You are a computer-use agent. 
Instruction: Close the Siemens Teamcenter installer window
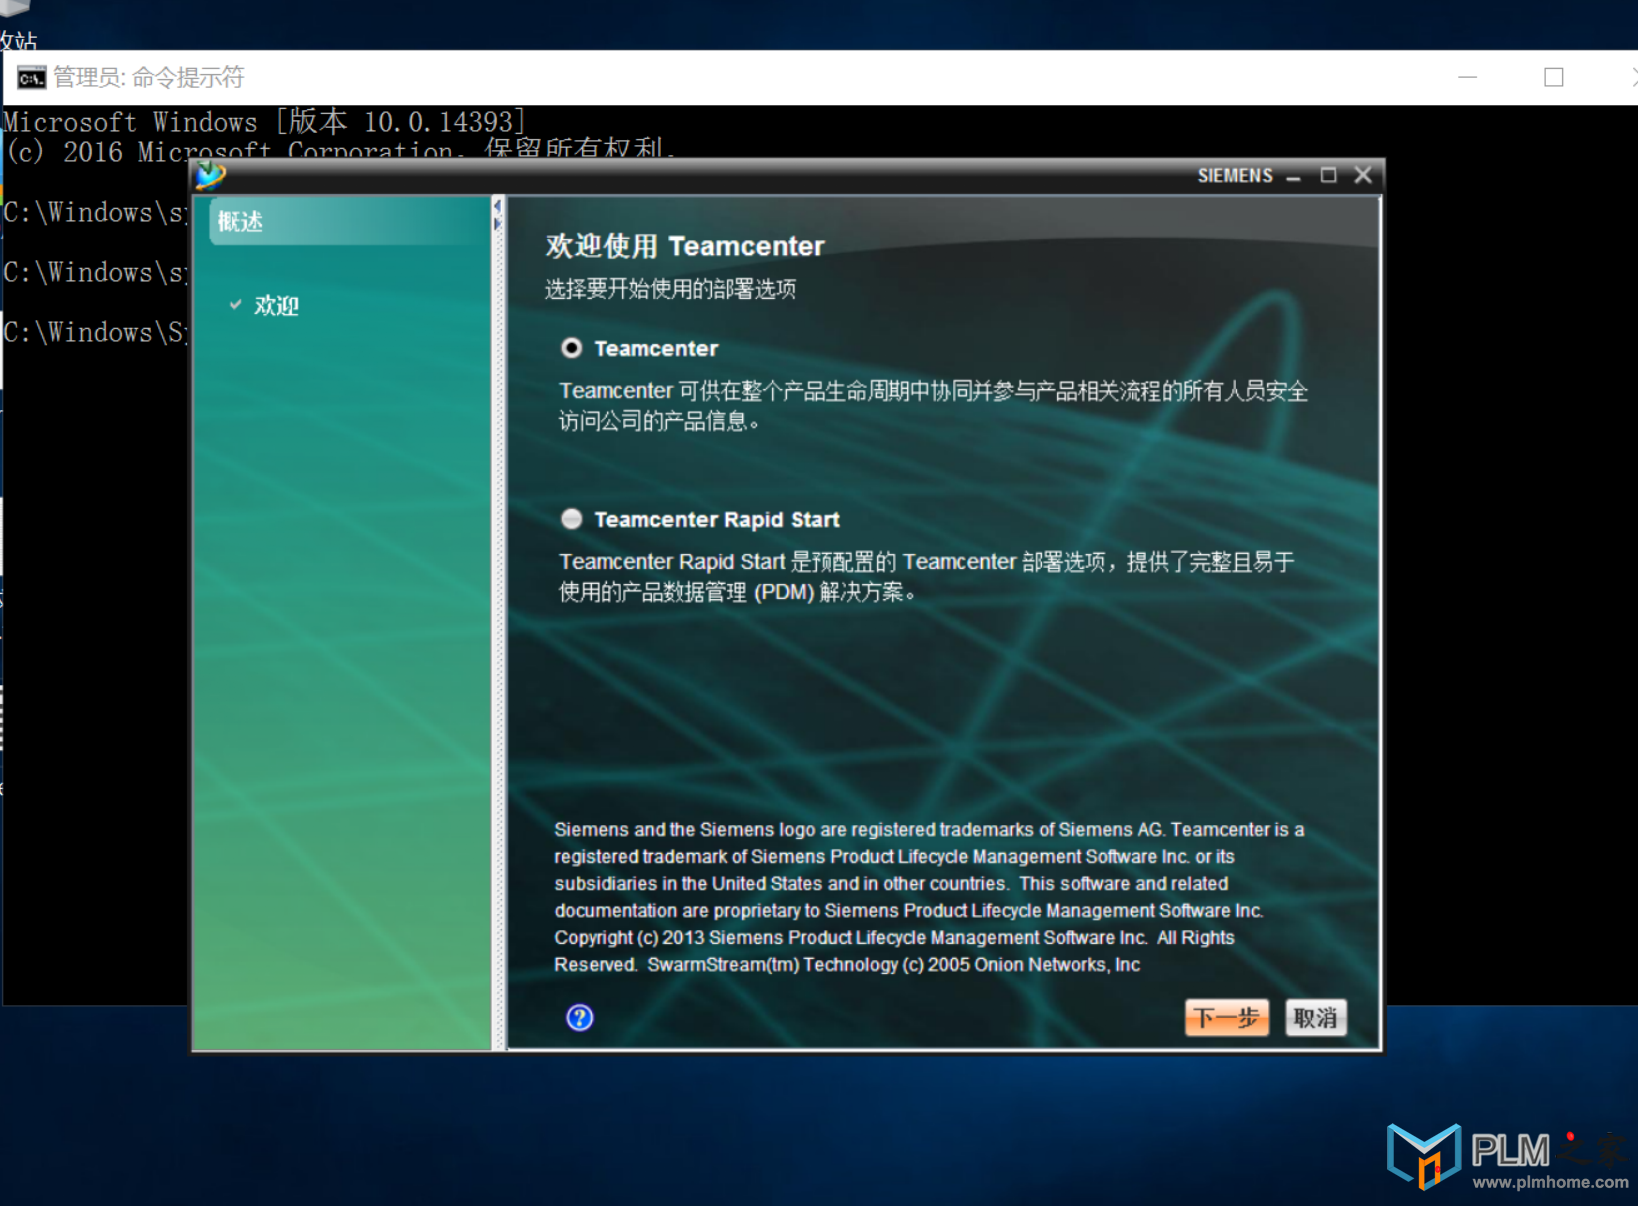[x=1363, y=175]
